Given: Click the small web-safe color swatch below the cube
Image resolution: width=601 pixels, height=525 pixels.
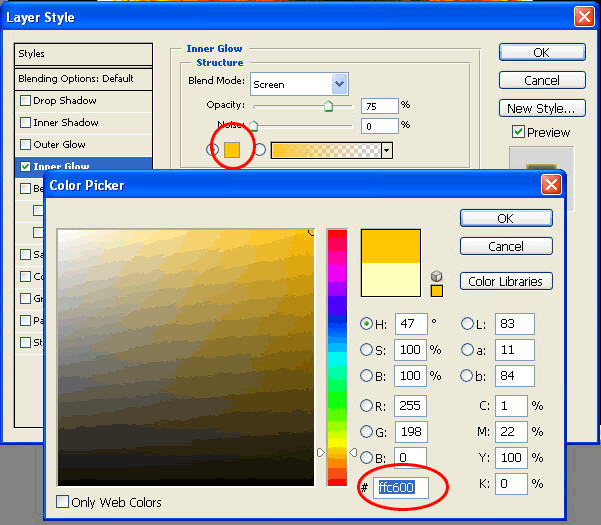Looking at the screenshot, I should coord(436,291).
